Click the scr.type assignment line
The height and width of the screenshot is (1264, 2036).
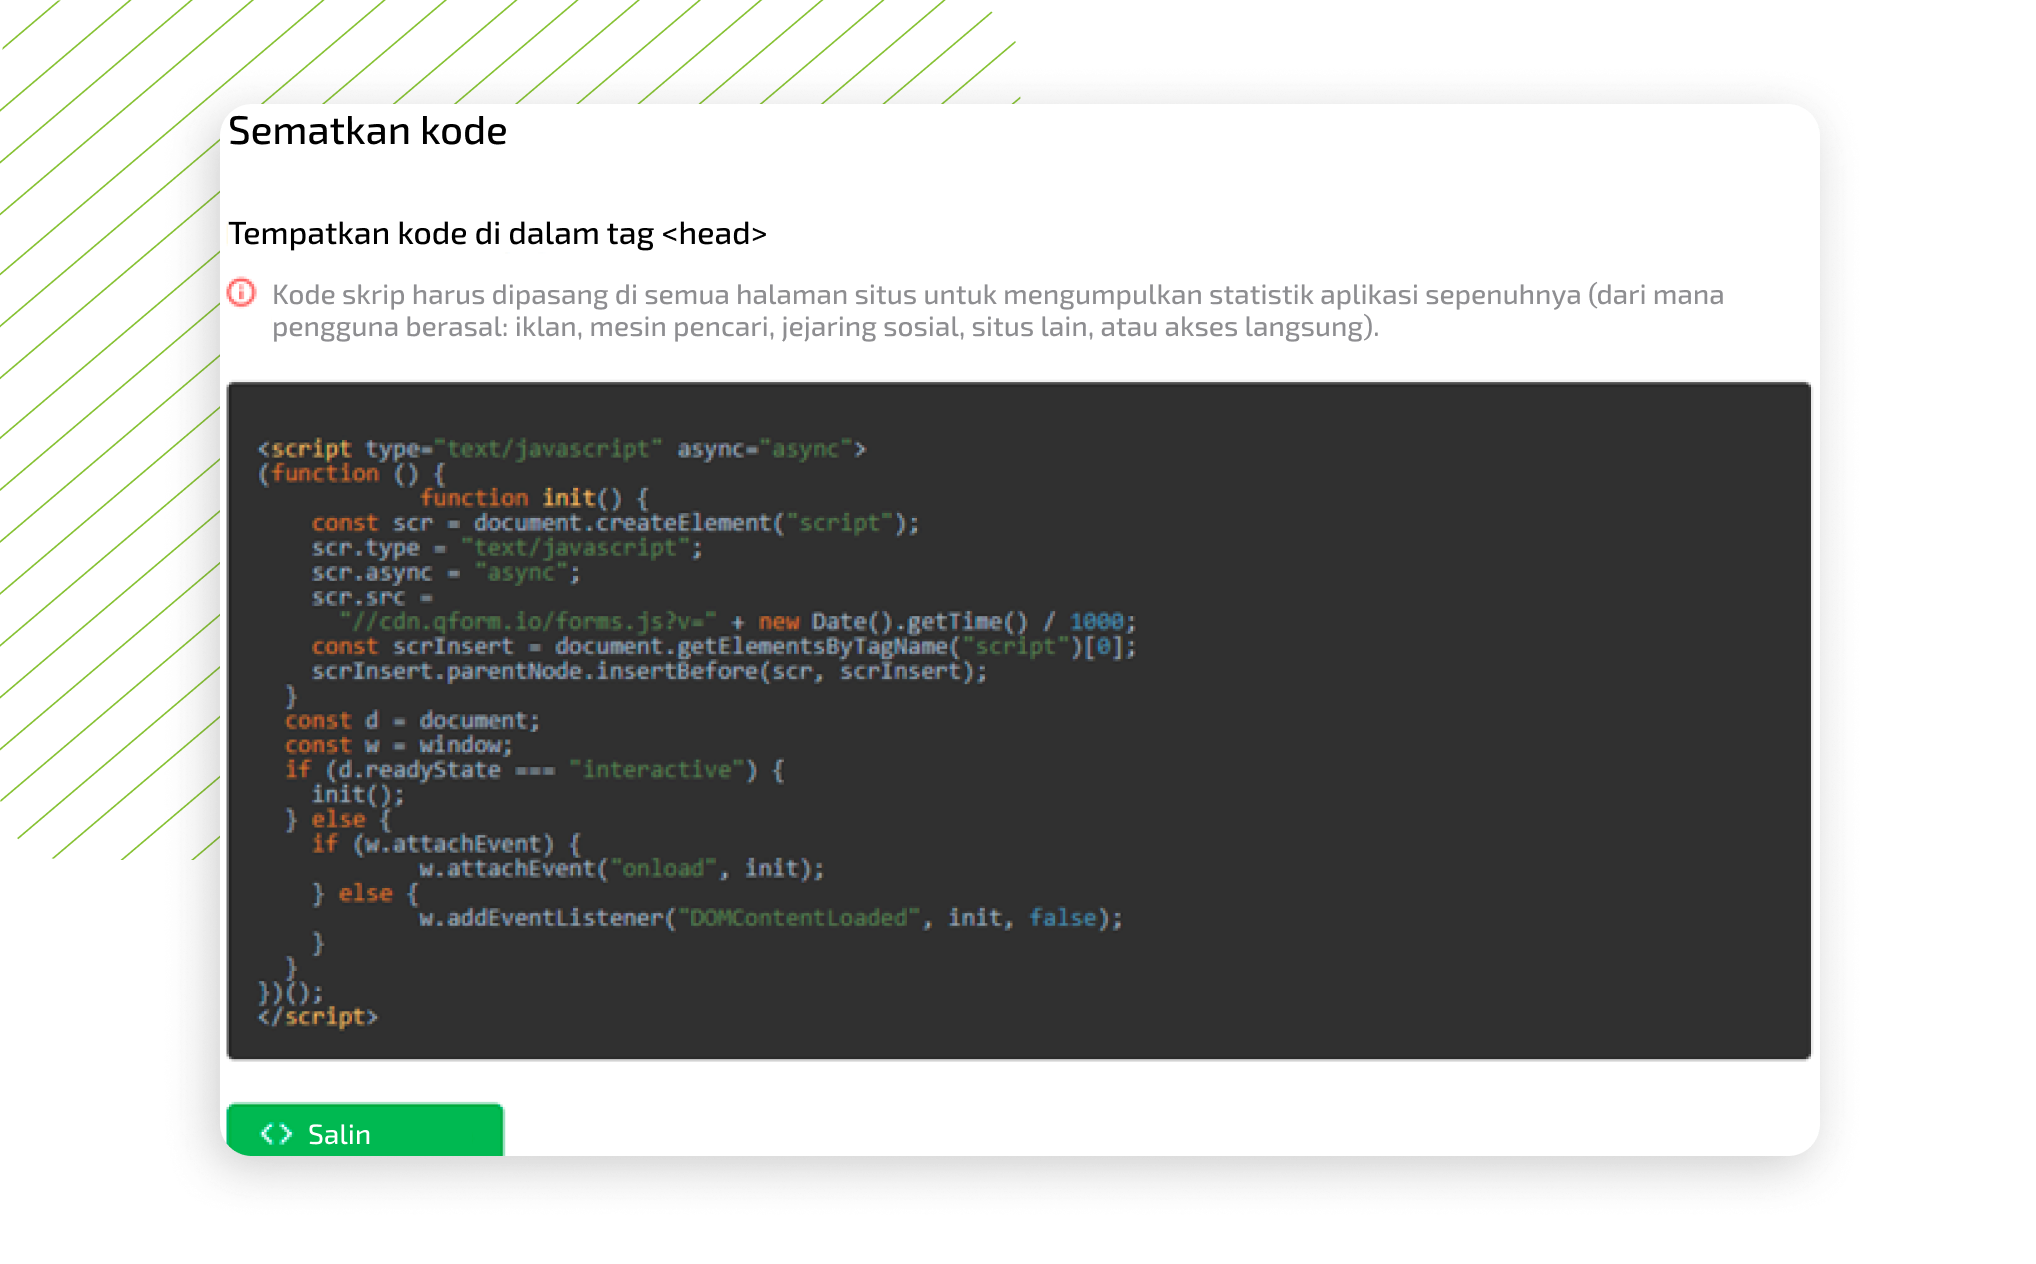pyautogui.click(x=506, y=548)
